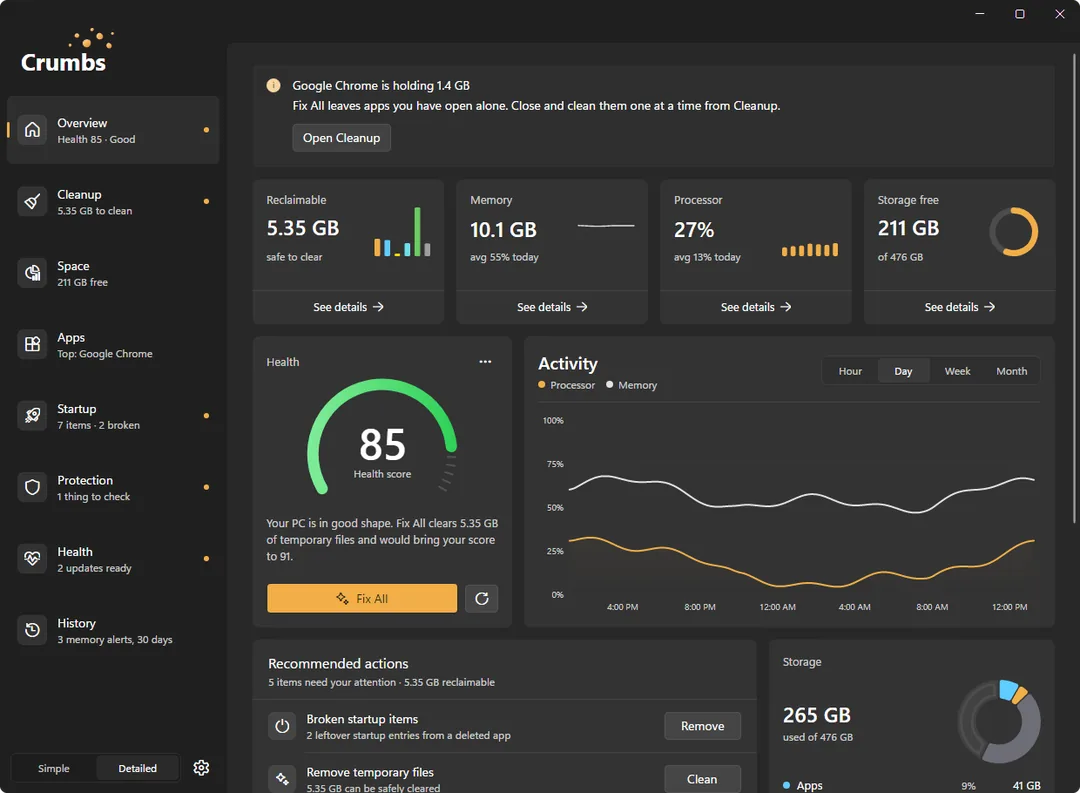1080x793 pixels.
Task: Toggle the Processor series in Activity legend
Action: 566,385
